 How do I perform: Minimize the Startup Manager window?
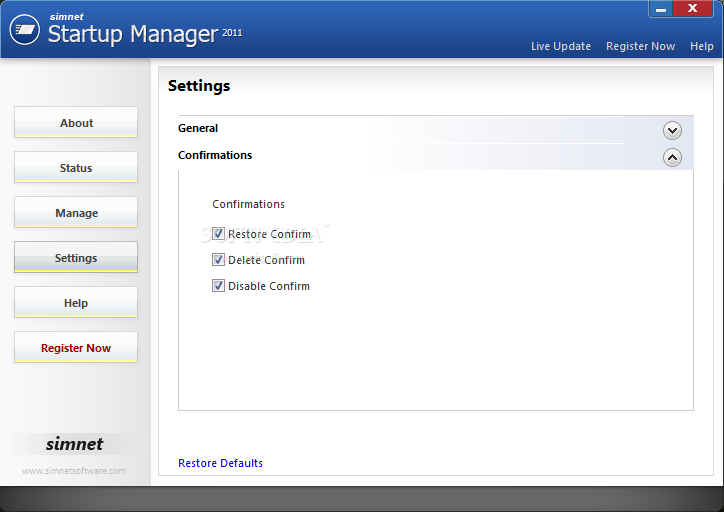(661, 9)
